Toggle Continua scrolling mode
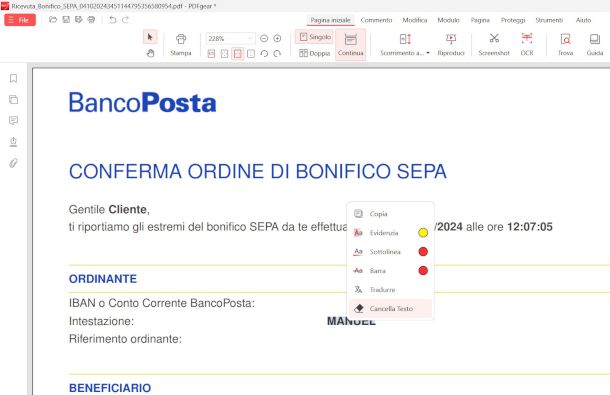Screen dimensions: 610x395 coord(351,45)
